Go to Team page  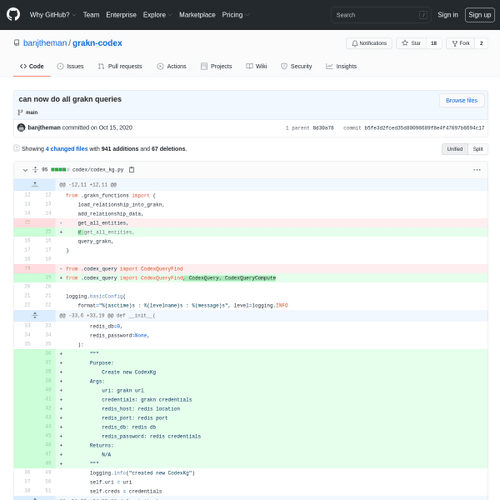91,15
